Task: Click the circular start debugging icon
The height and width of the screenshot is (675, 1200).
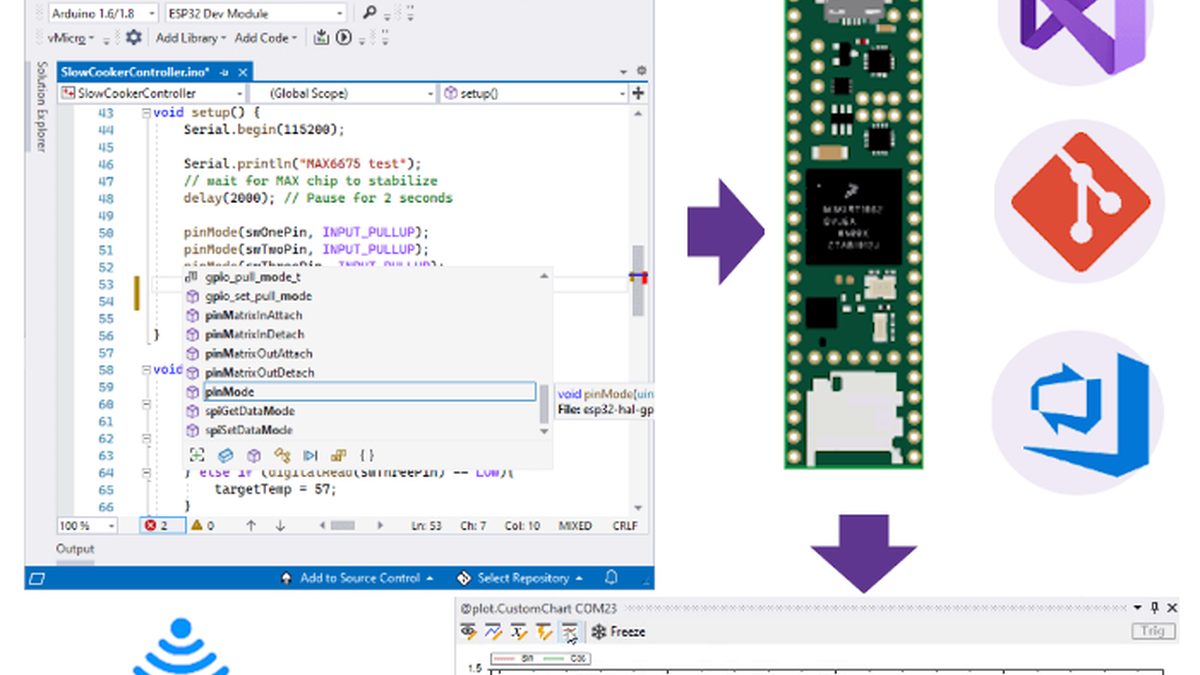Action: 344,38
